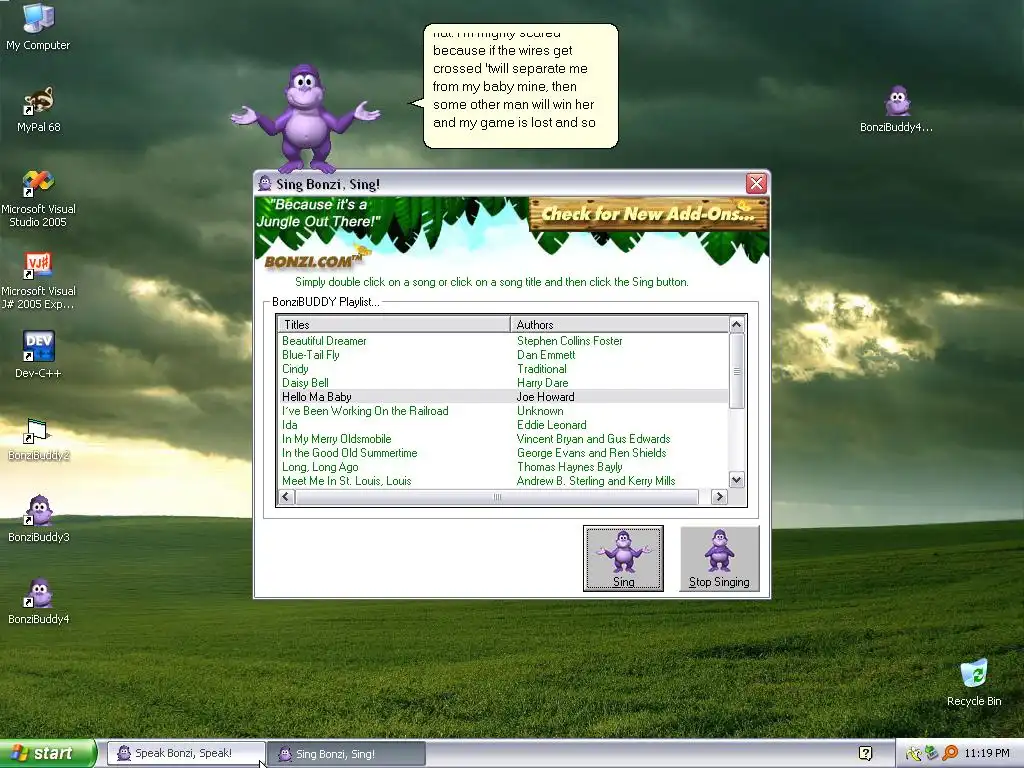Click the second system tray icon
This screenshot has height=768, width=1024.
pos(931,754)
